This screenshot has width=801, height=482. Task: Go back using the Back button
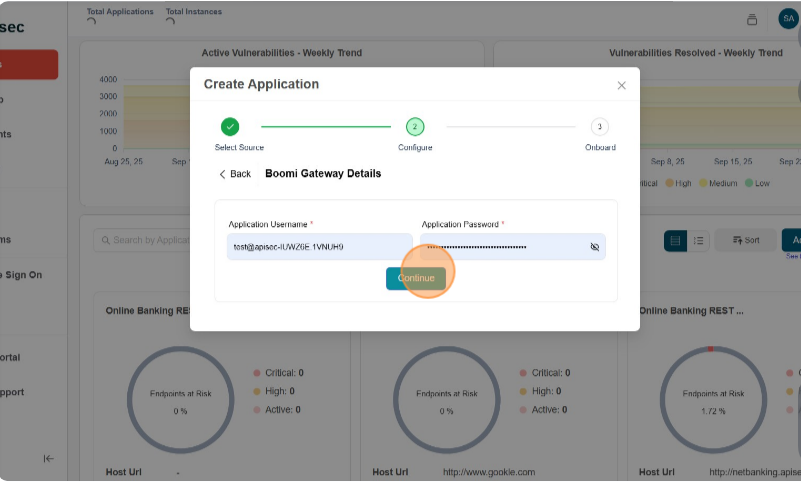pos(235,174)
